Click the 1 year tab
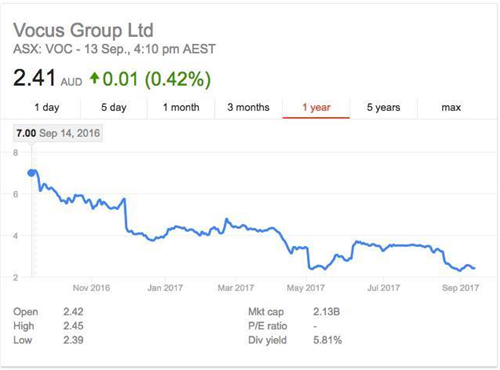Screen dimensions: 500x370 (x=316, y=108)
